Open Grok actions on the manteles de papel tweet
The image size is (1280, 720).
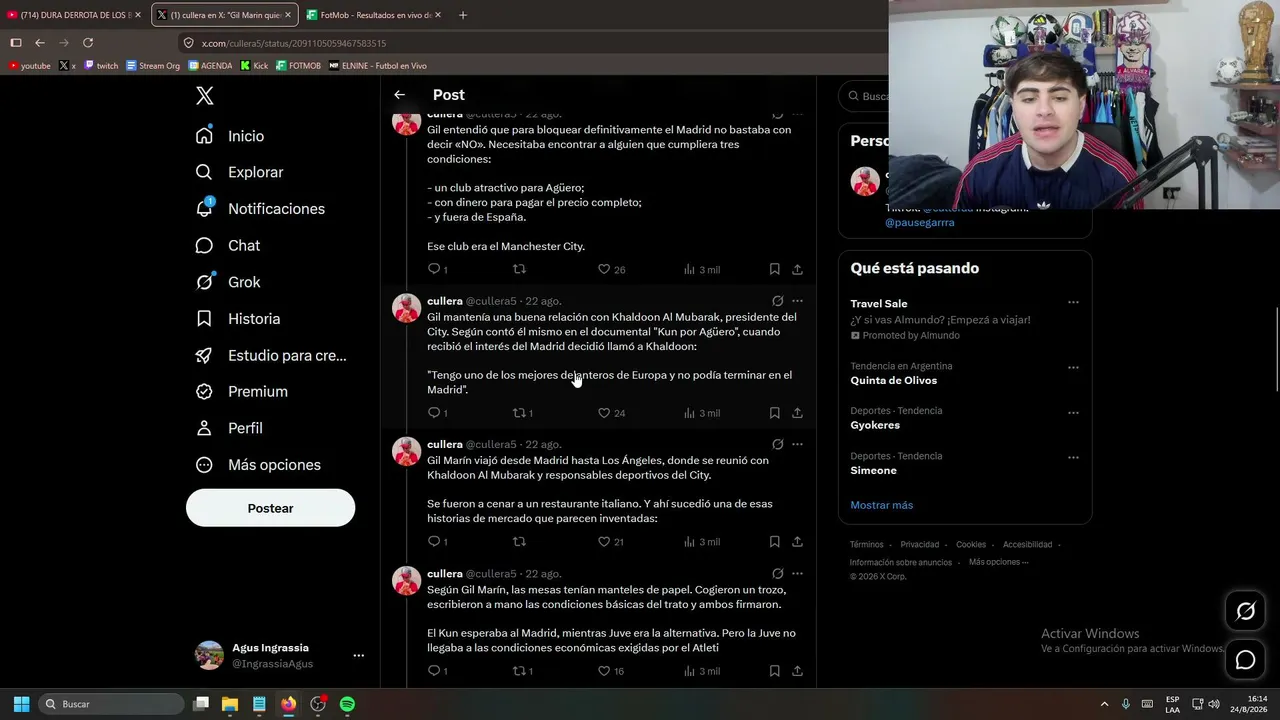click(x=777, y=574)
